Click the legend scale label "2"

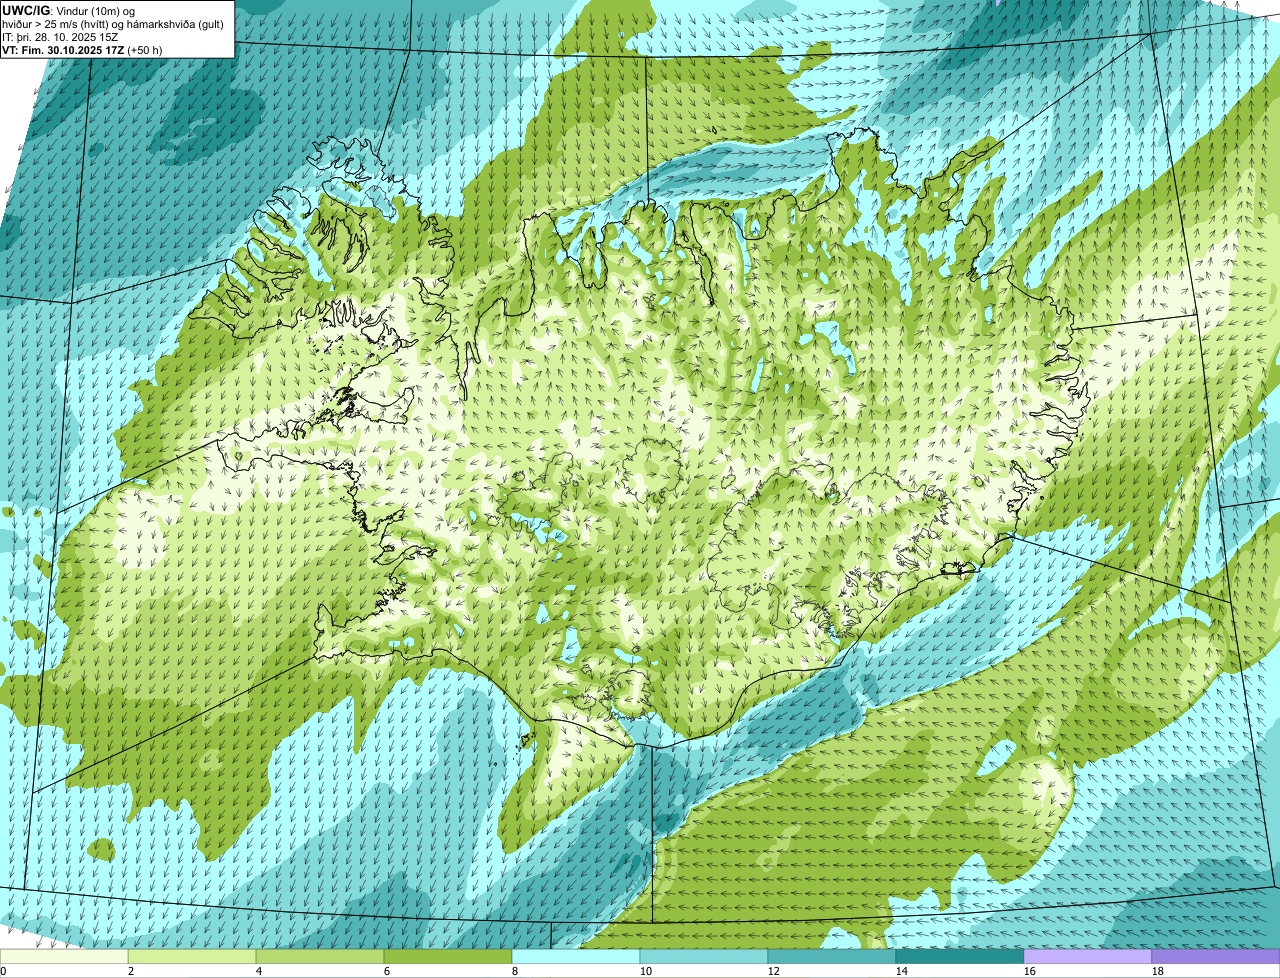[131, 971]
